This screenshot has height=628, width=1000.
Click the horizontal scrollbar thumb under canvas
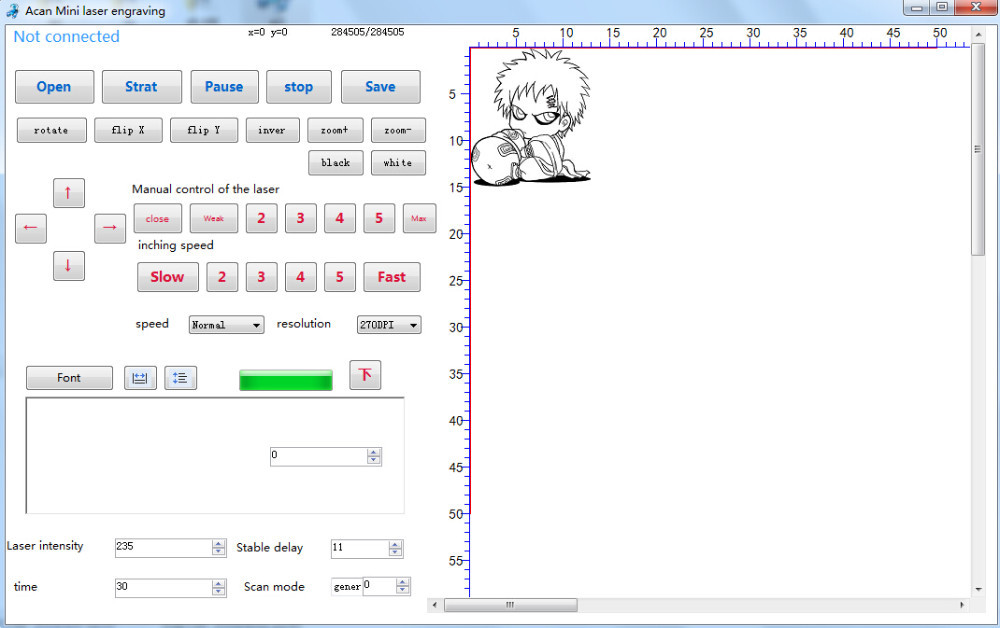(x=510, y=604)
